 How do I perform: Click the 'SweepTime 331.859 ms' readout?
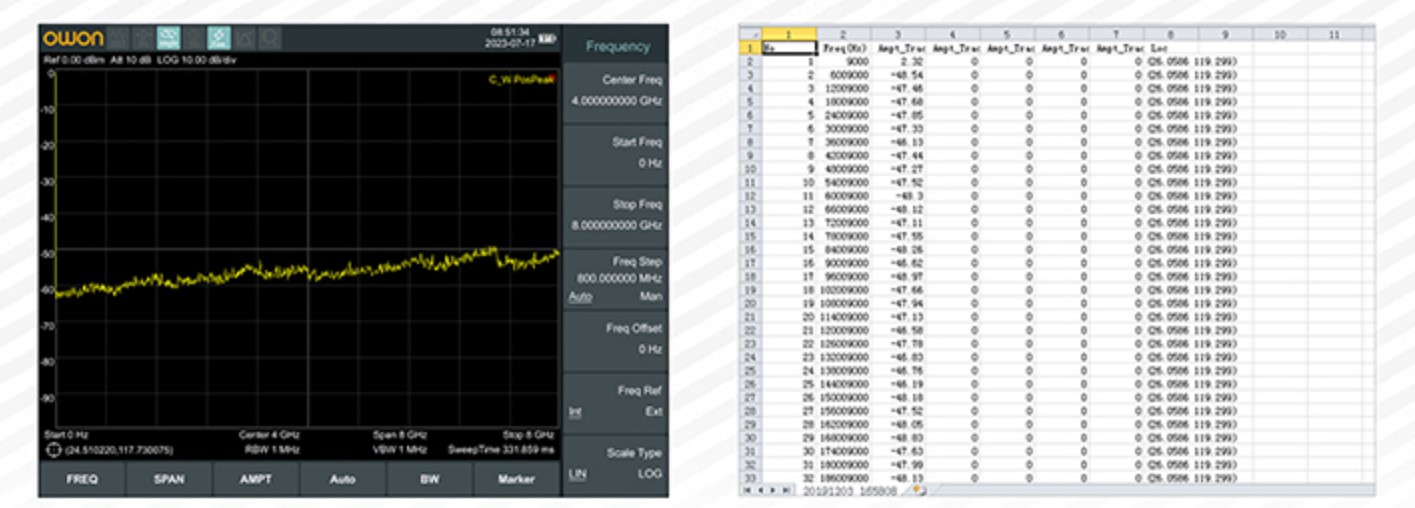(x=501, y=450)
